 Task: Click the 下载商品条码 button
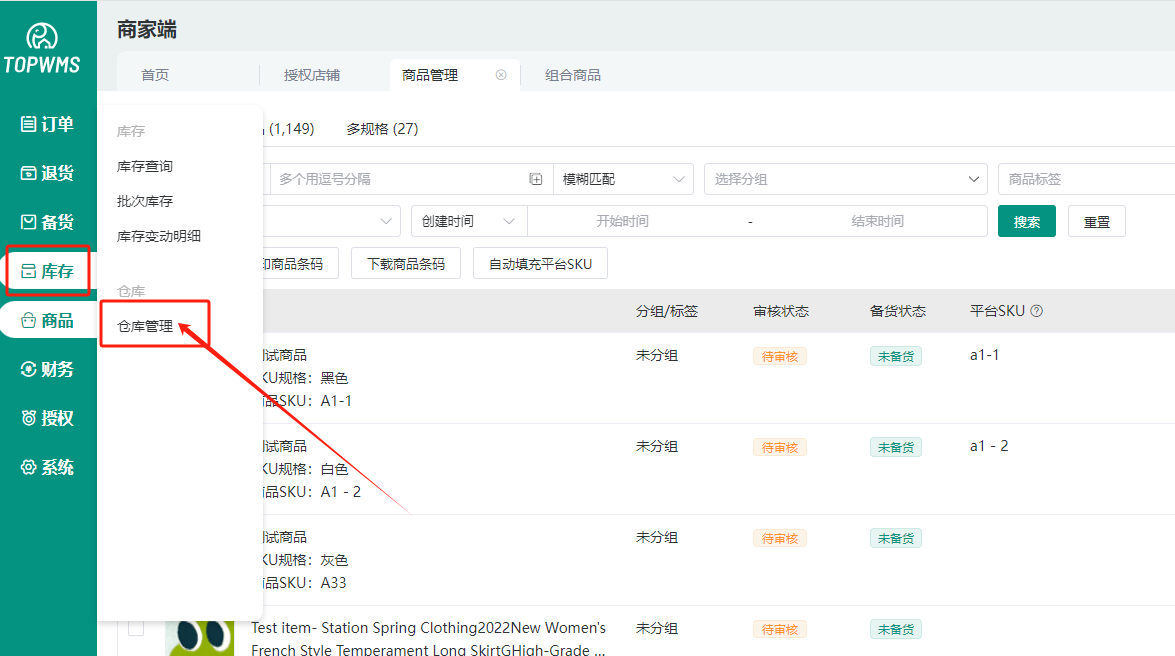click(406, 263)
